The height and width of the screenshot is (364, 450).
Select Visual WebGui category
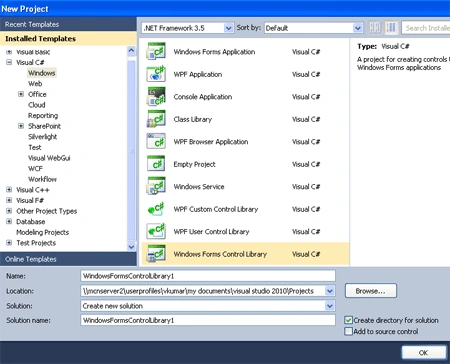pos(49,158)
